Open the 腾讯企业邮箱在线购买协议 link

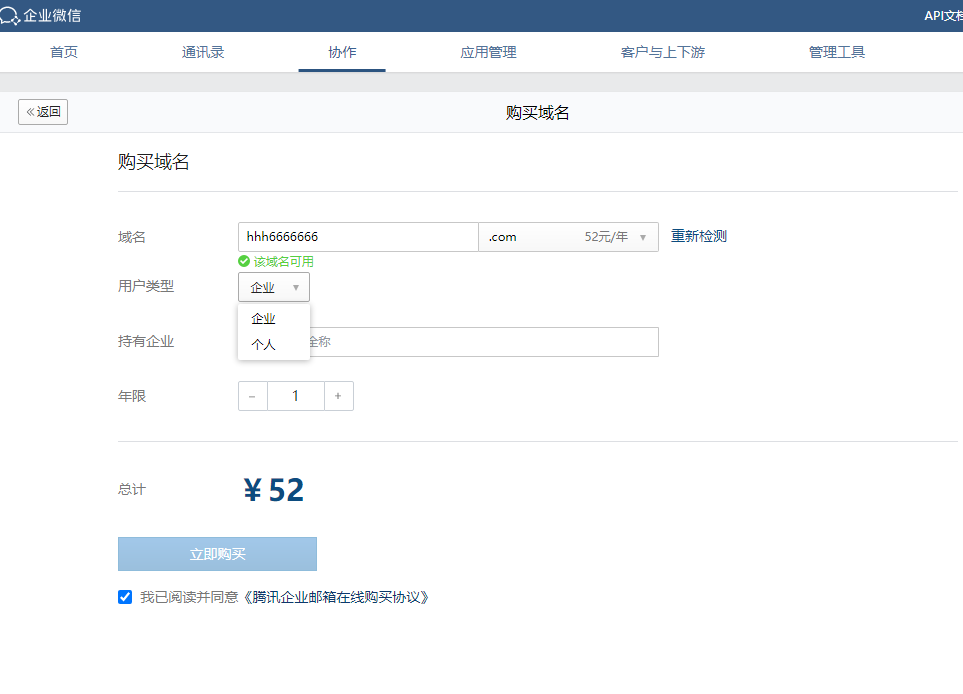coord(336,597)
